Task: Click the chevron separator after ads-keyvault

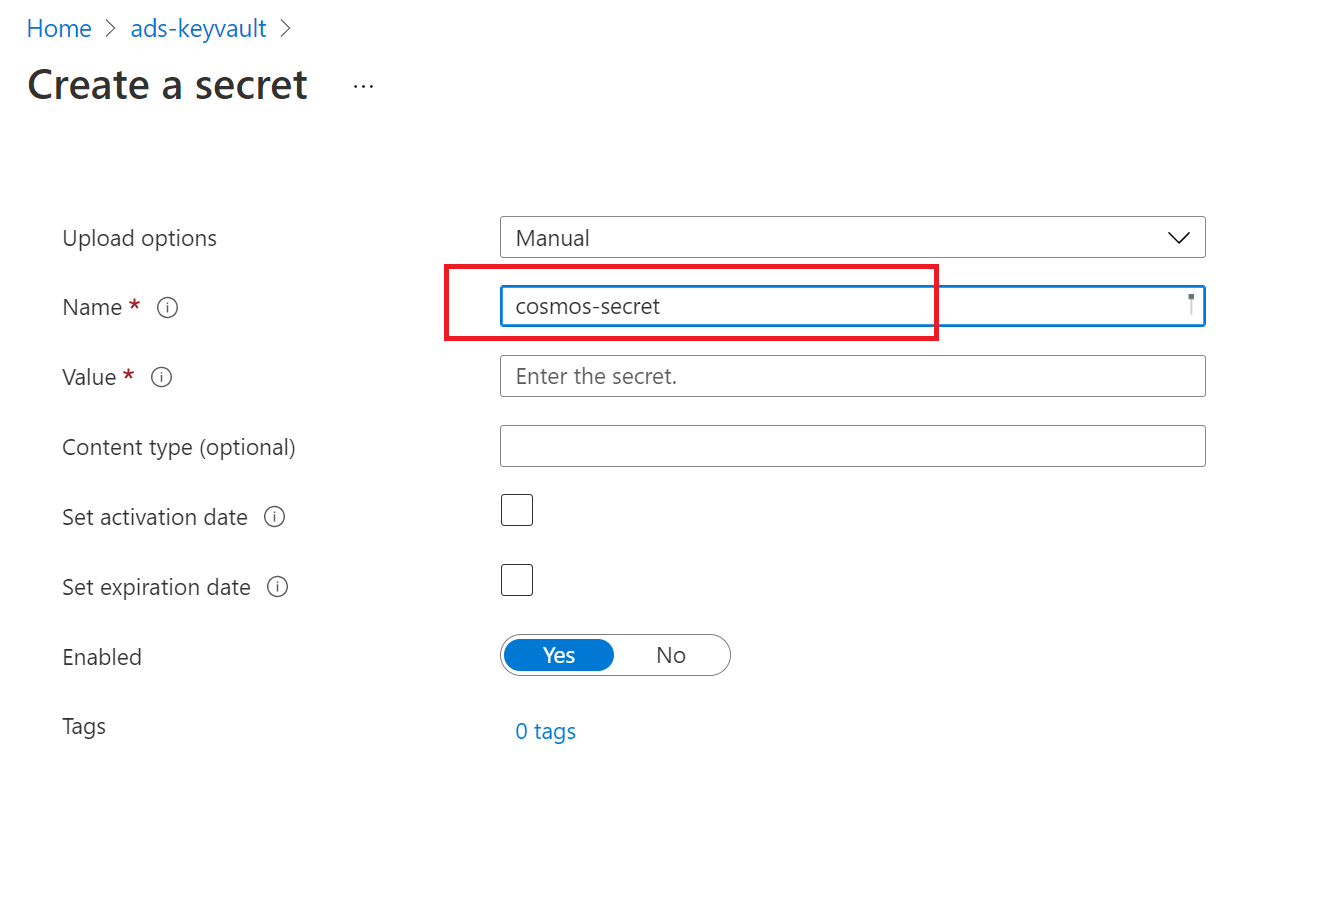Action: click(x=286, y=29)
